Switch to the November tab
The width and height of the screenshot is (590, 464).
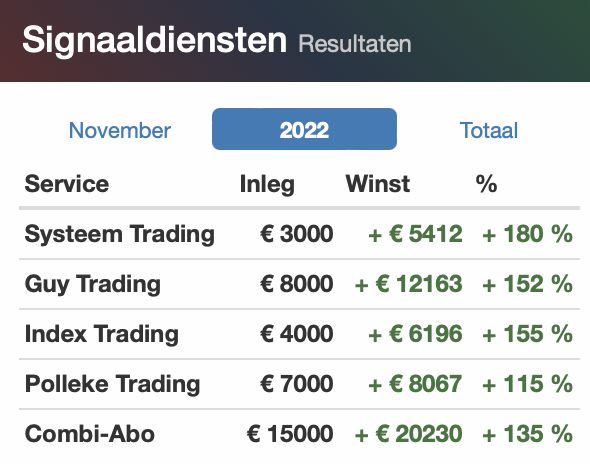tap(120, 131)
